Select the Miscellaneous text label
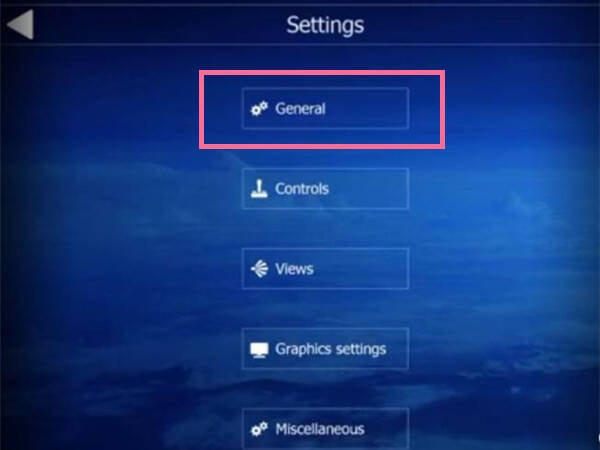Viewport: 600px width, 450px height. coord(320,429)
